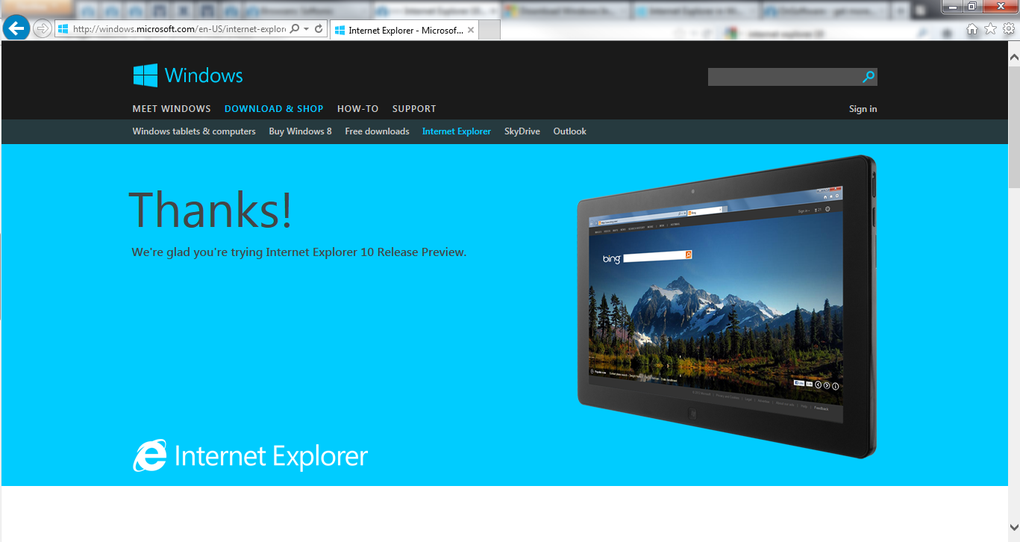The image size is (1020, 542).
Task: Open the Home page icon in toolbar
Action: pos(972,29)
